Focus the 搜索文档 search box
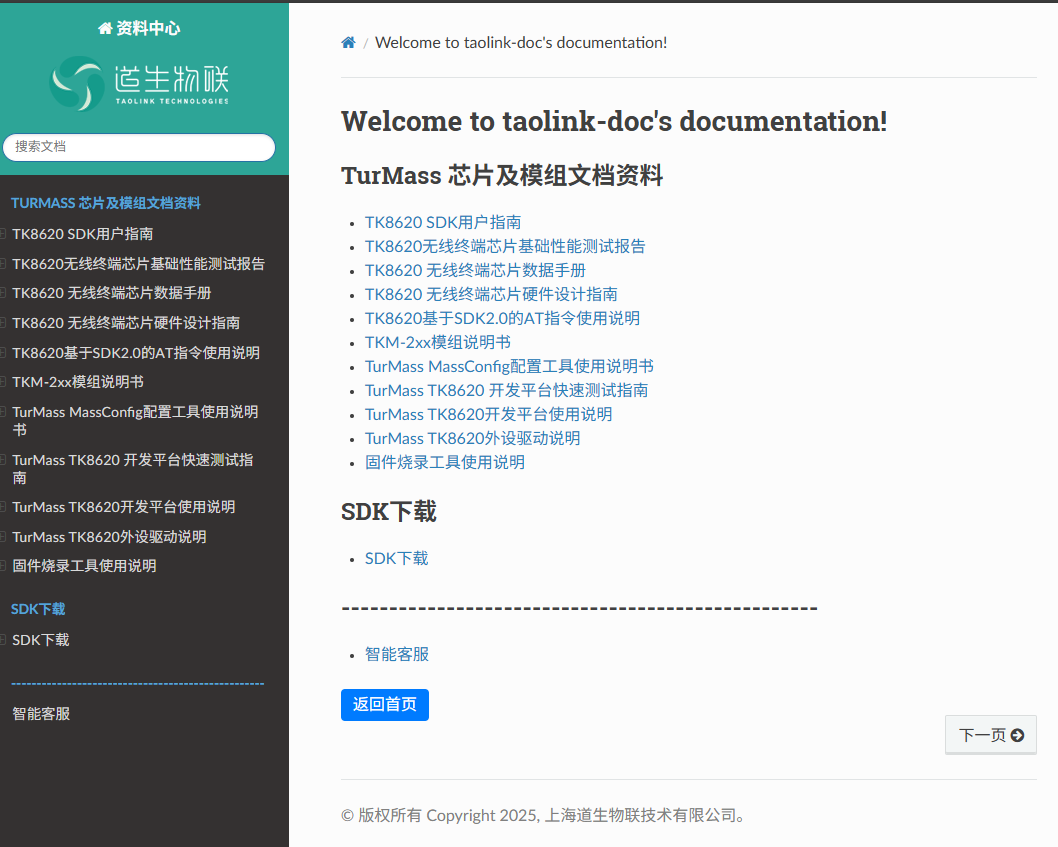Screen dimensions: 1058x847 (139, 147)
